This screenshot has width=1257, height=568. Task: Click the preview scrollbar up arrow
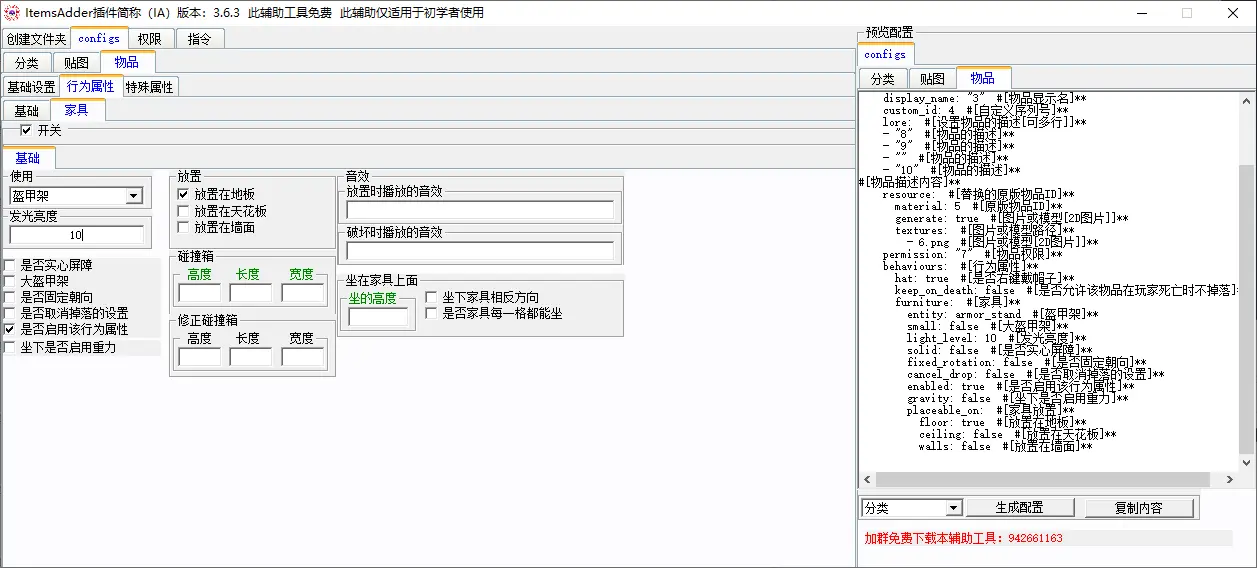(1246, 100)
